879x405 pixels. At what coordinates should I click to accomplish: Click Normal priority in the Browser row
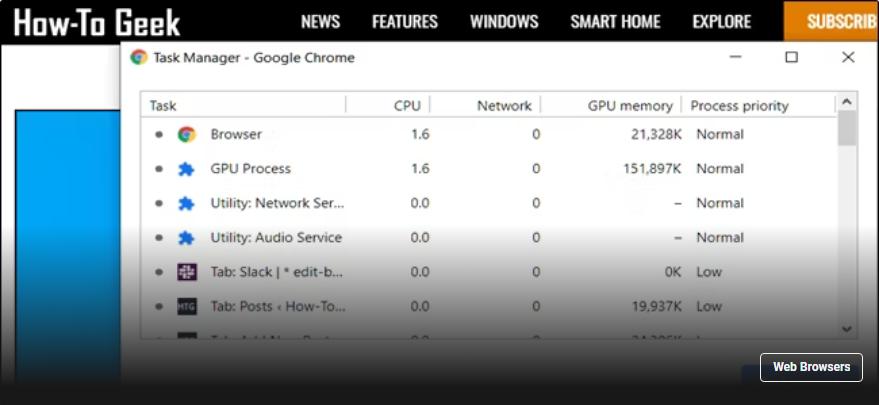pos(720,135)
